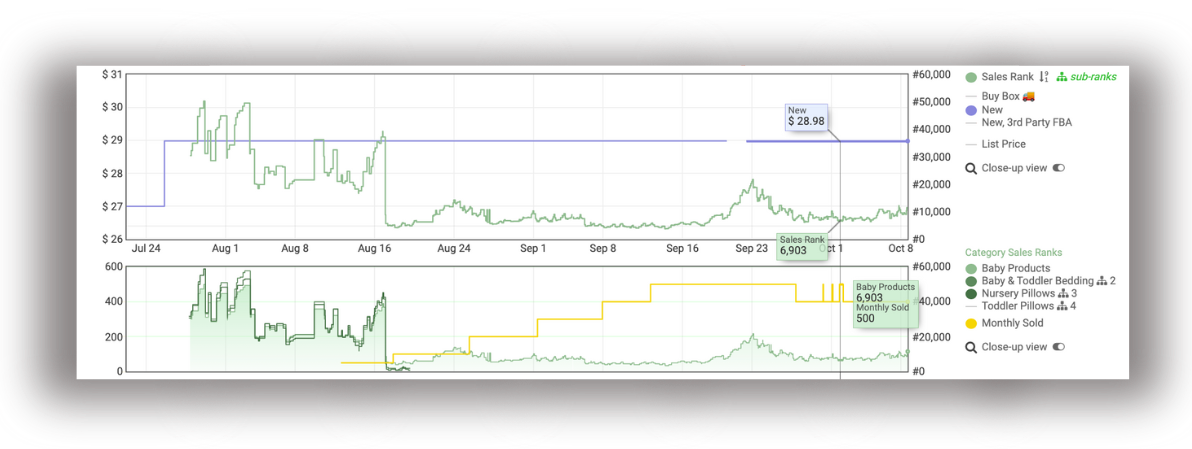Click the Sales Rank 6,903 tooltip

click(801, 245)
